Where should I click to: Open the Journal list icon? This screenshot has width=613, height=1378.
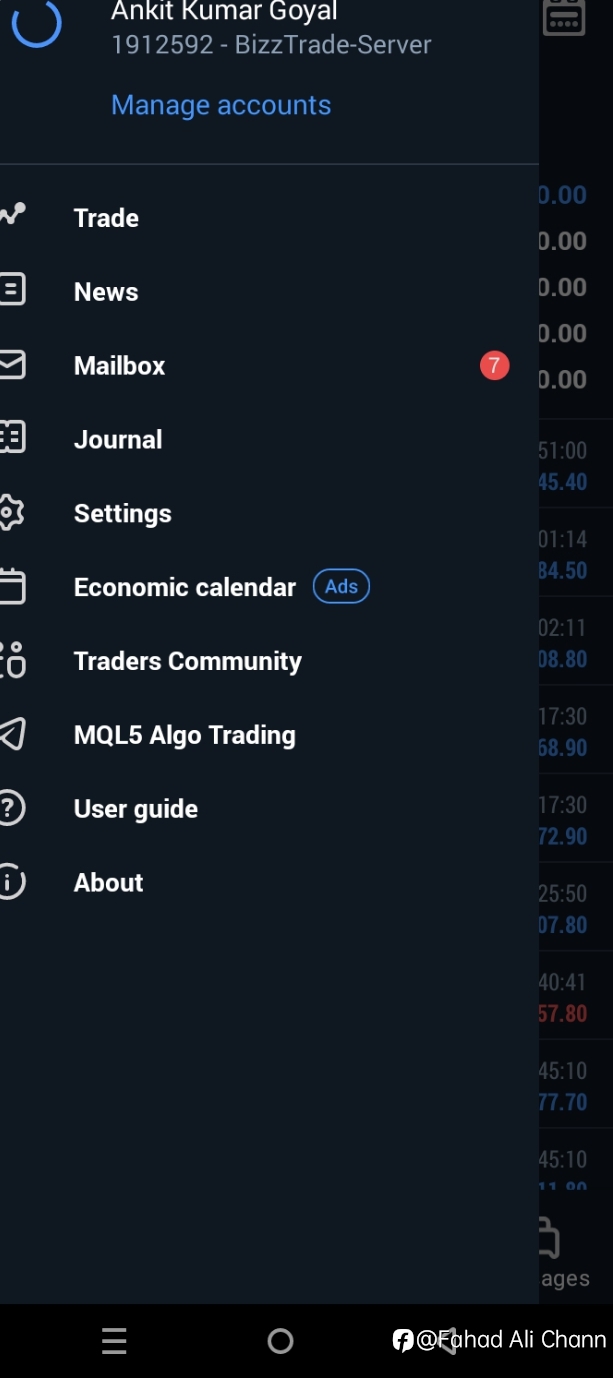click(11, 438)
